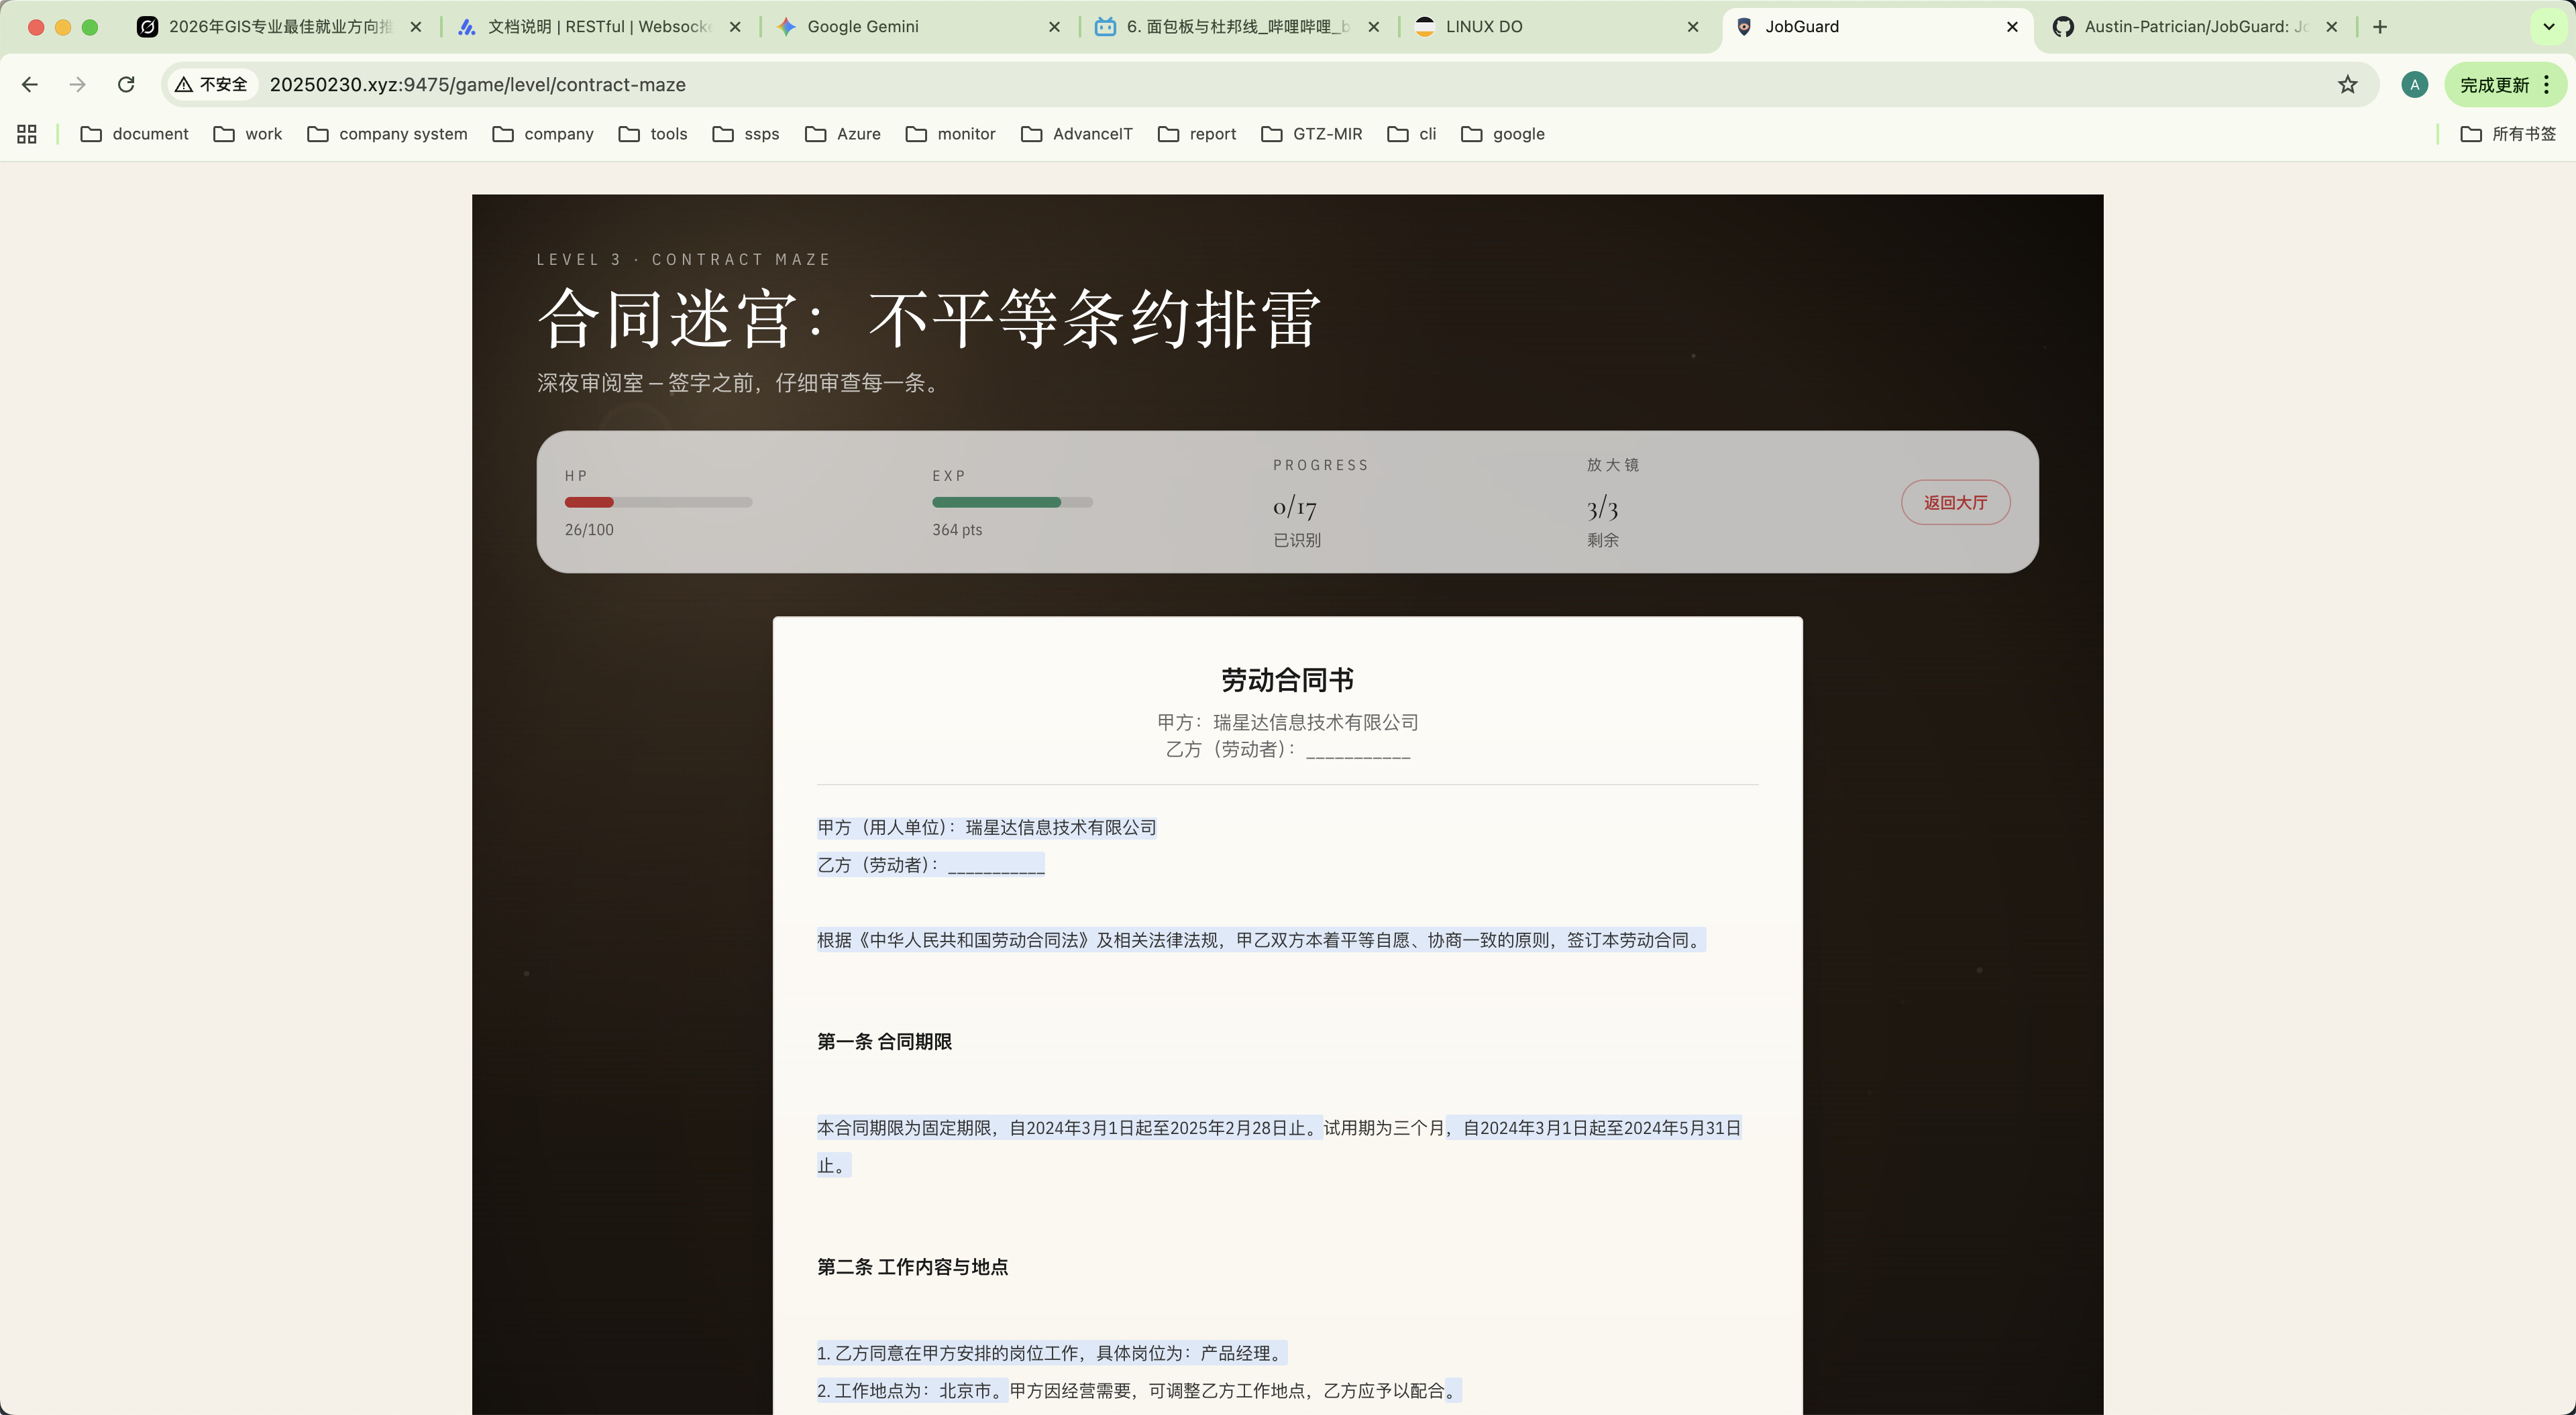Open the 所有书签 folder

click(x=2508, y=134)
